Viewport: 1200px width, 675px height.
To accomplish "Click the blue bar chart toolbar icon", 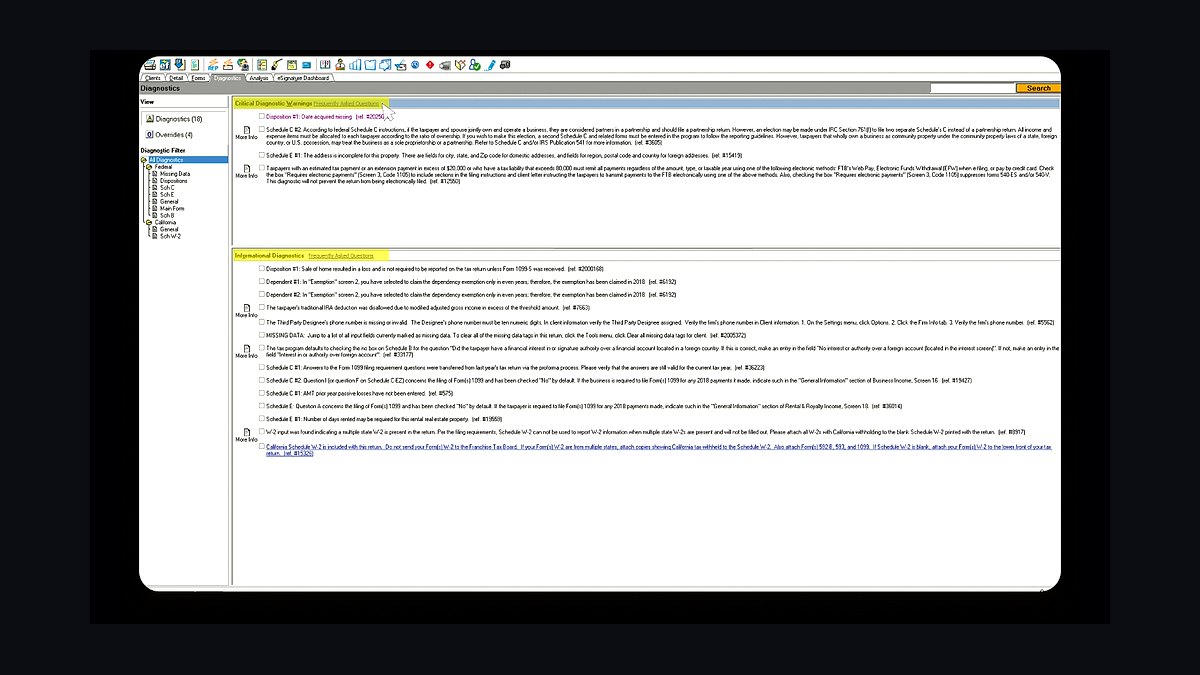I will click(355, 65).
